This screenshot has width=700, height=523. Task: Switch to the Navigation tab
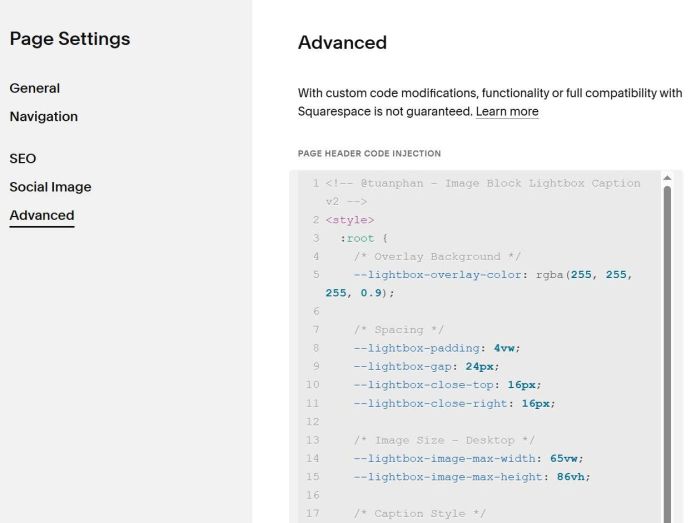click(x=44, y=116)
